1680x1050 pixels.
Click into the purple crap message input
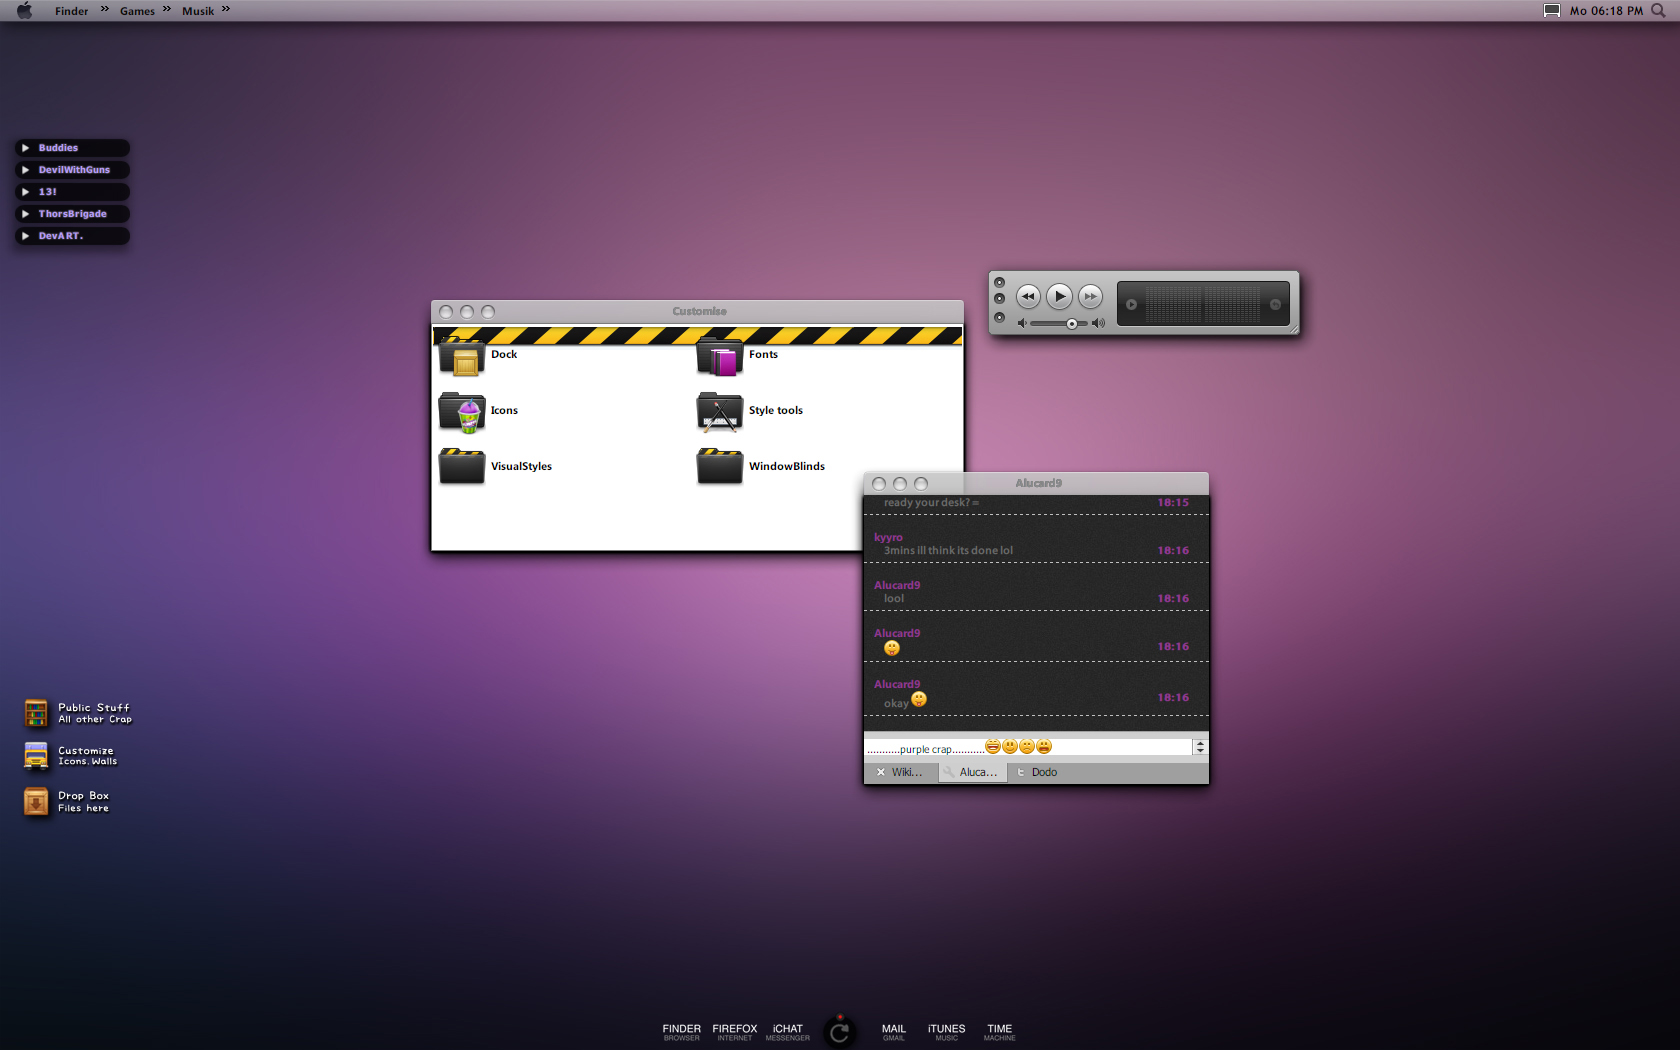1029,747
